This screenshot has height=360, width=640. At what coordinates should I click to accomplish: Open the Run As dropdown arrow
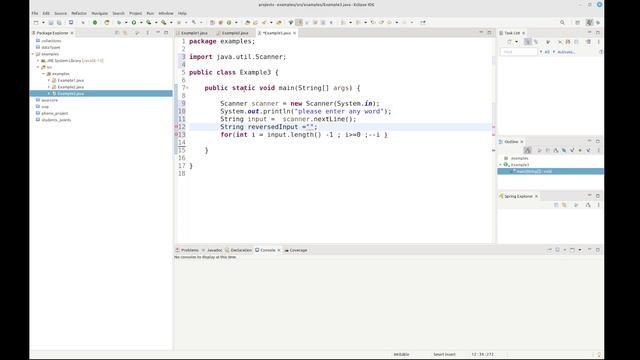[141, 22]
